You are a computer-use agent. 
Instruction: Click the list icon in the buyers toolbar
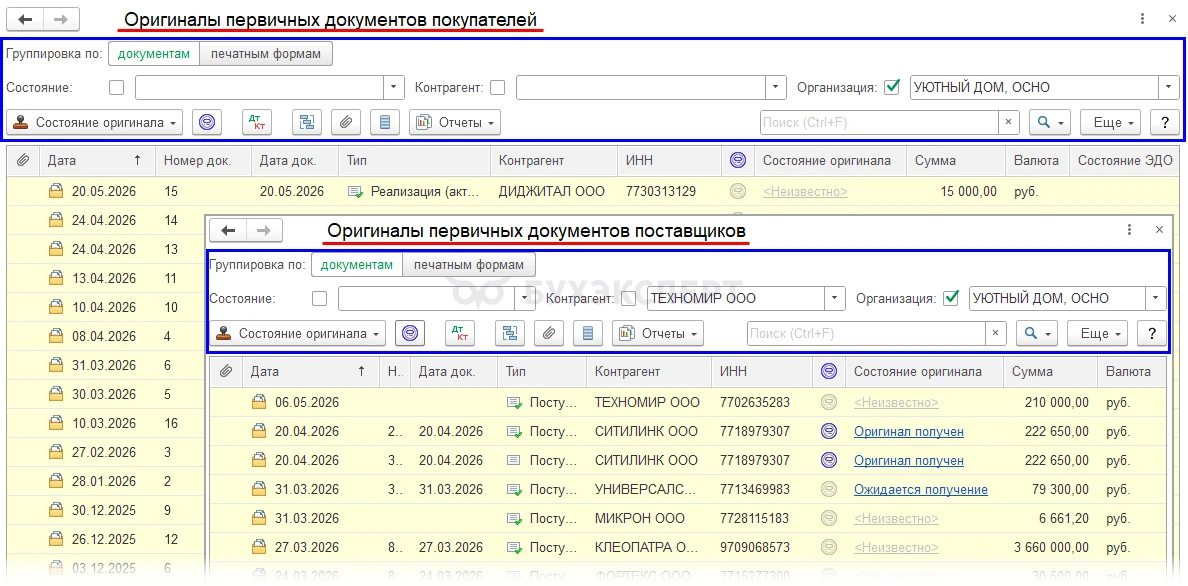click(385, 122)
